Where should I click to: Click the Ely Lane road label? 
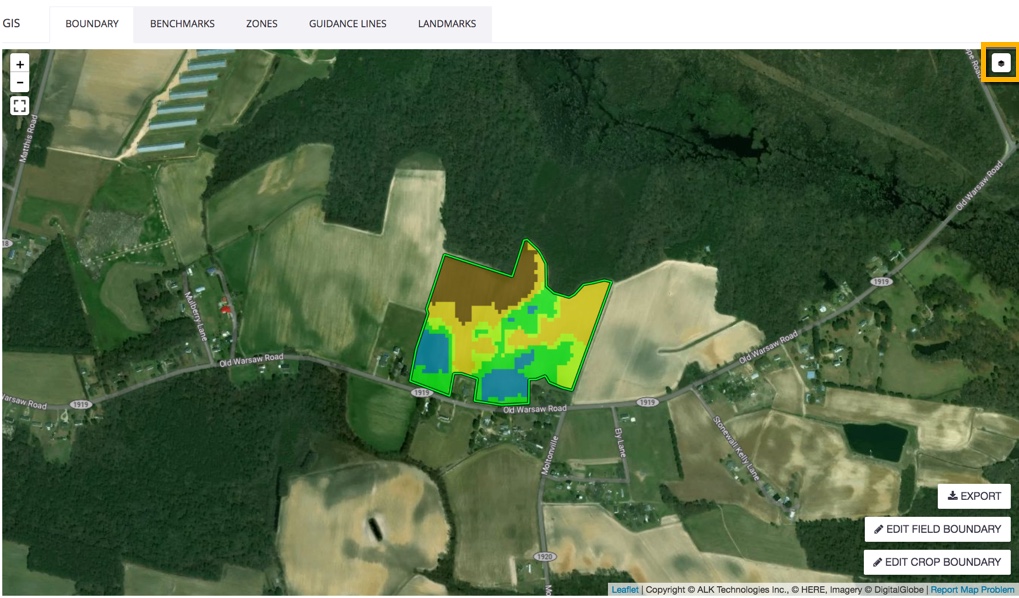pyautogui.click(x=619, y=442)
